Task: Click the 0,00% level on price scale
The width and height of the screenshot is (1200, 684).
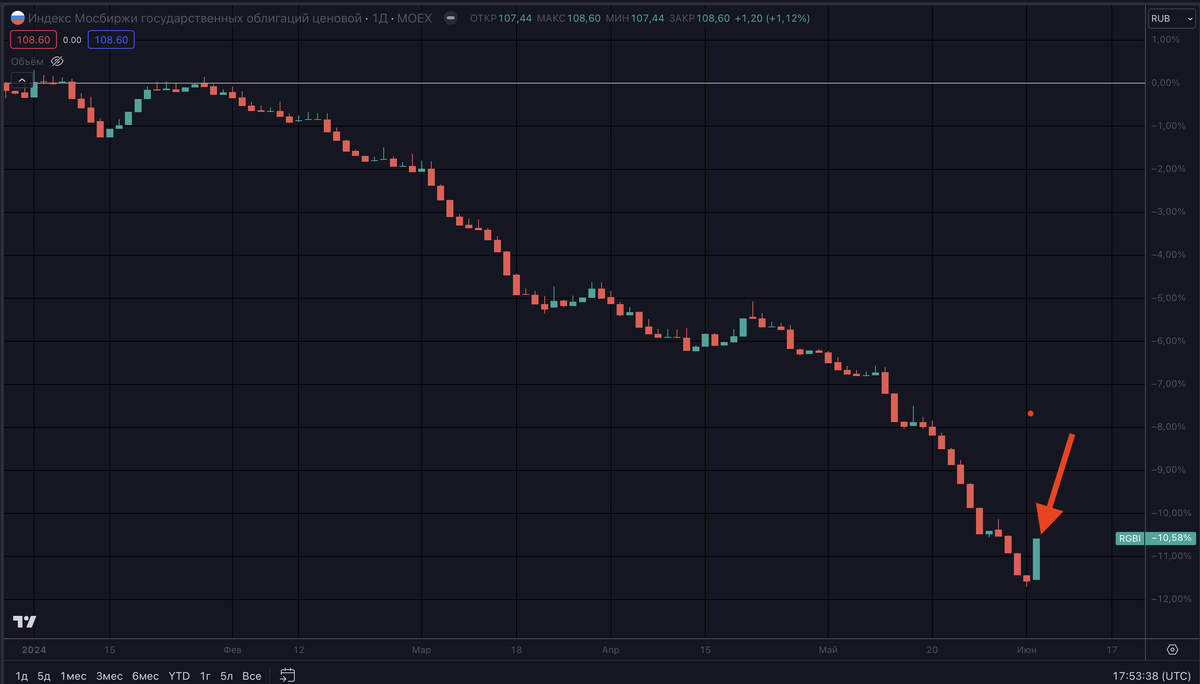Action: (x=1167, y=82)
